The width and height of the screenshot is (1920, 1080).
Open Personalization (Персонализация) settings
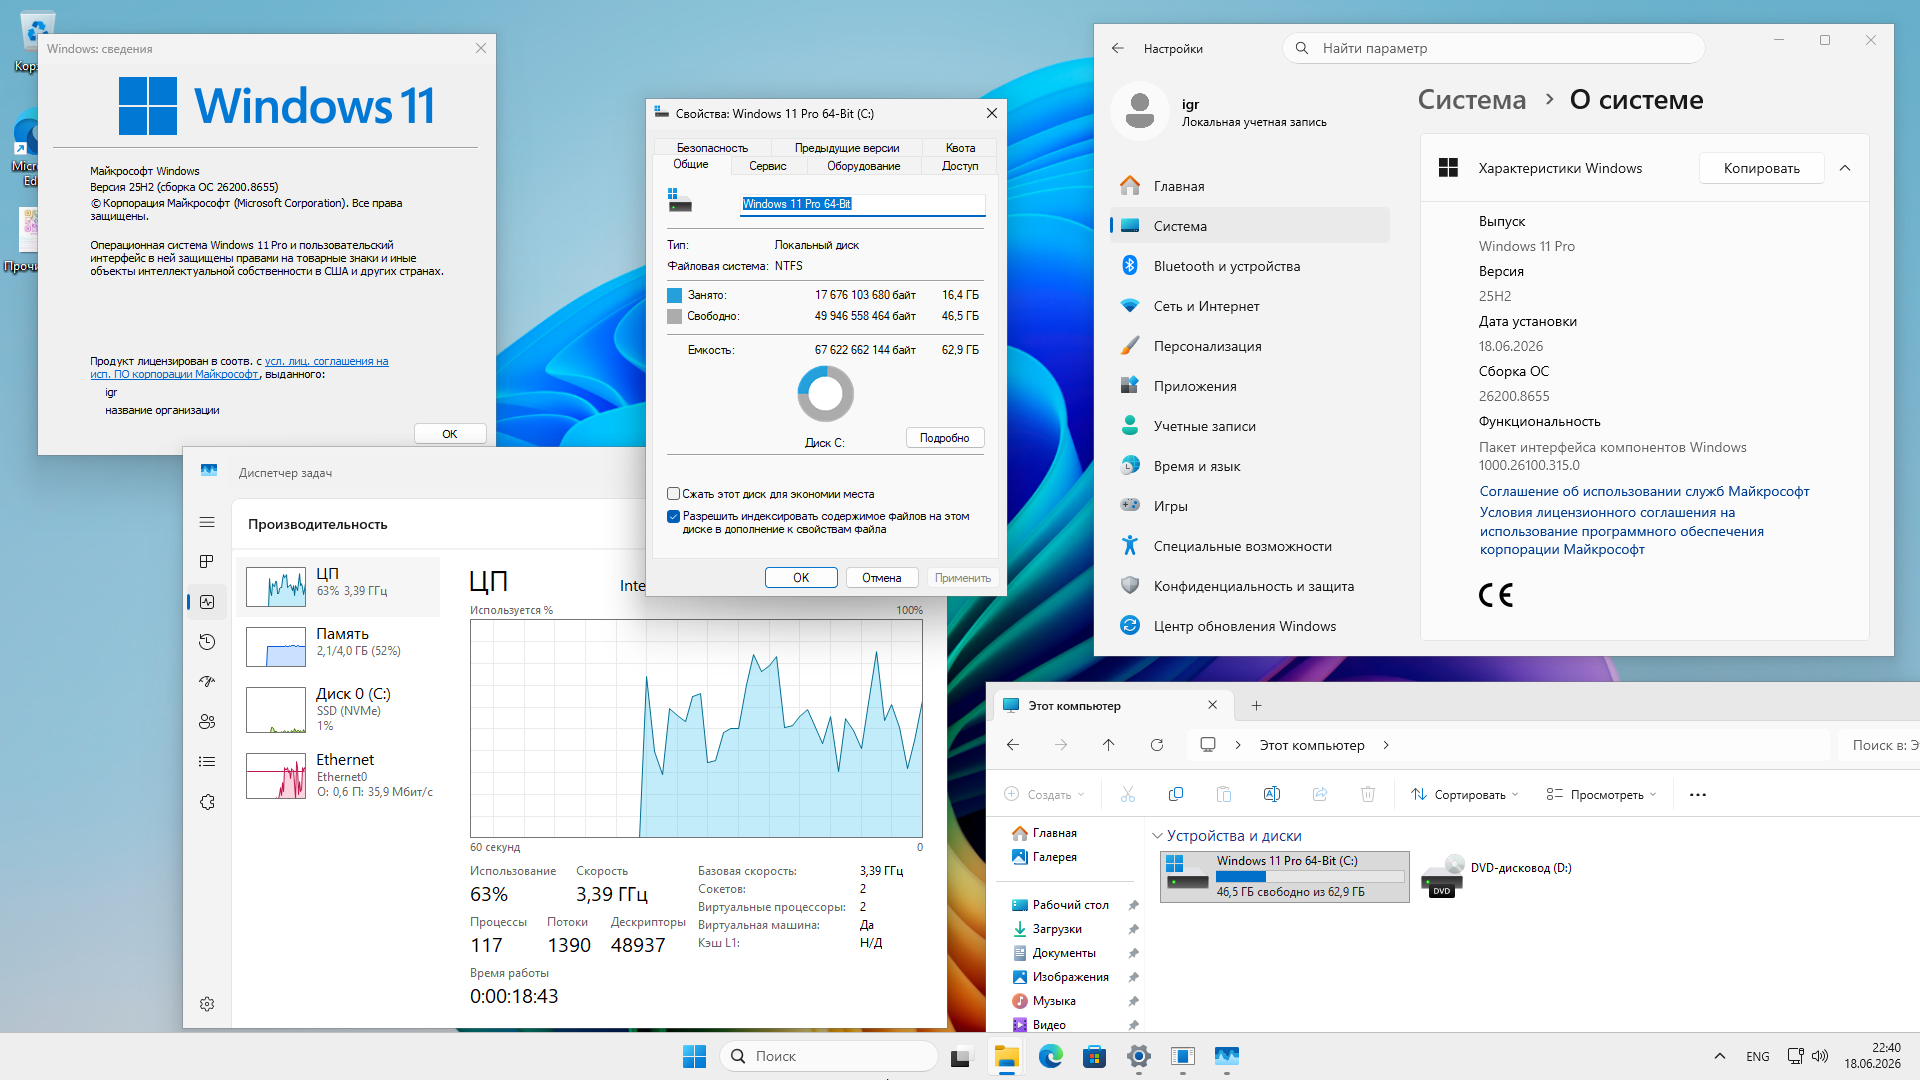pyautogui.click(x=1250, y=346)
